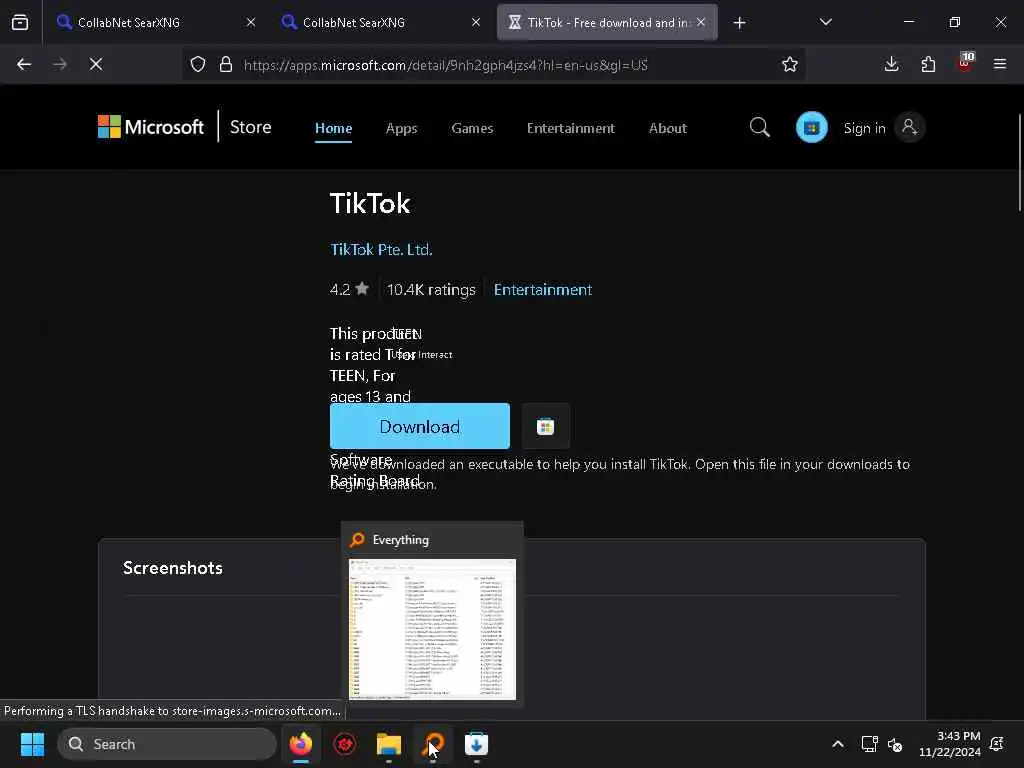Click the Everything preview title

[400, 540]
